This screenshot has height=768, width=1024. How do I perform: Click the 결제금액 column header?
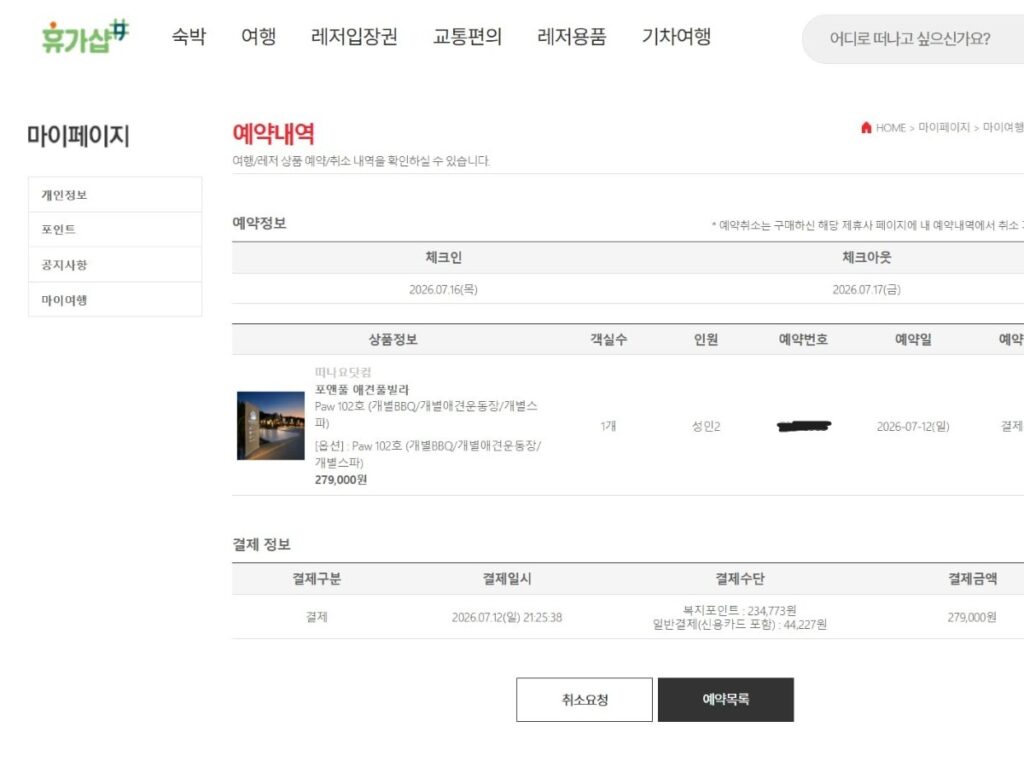click(972, 579)
